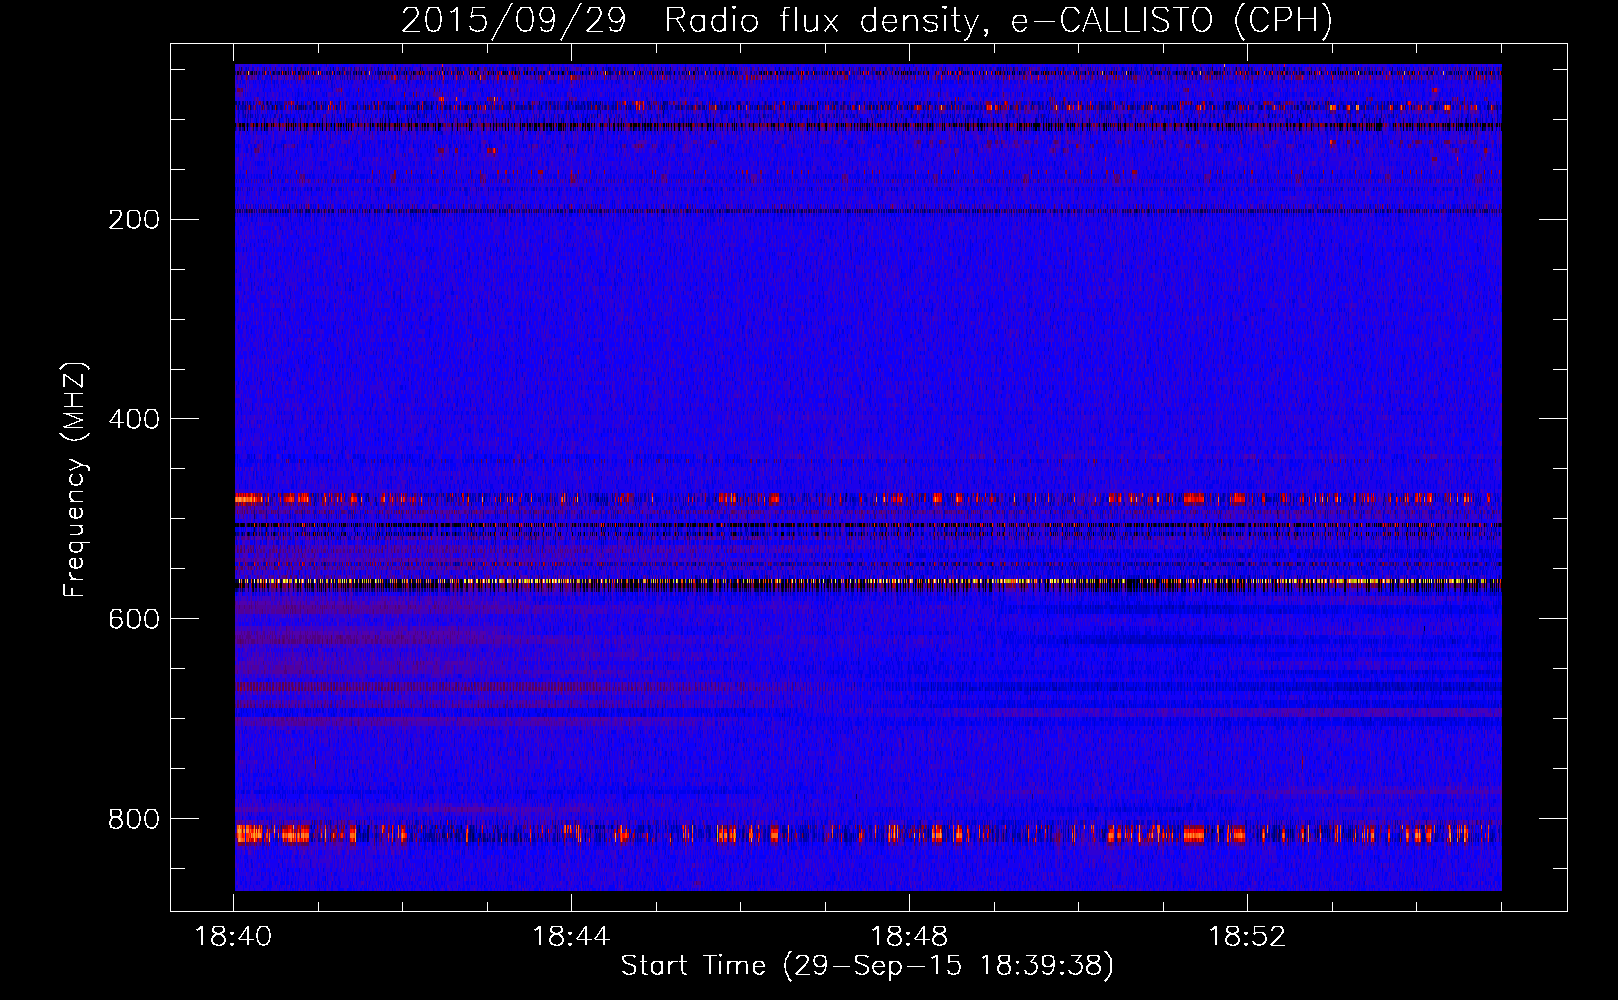The width and height of the screenshot is (1618, 1000).
Task: Select the 200 frequency tick label
Action: point(134,219)
